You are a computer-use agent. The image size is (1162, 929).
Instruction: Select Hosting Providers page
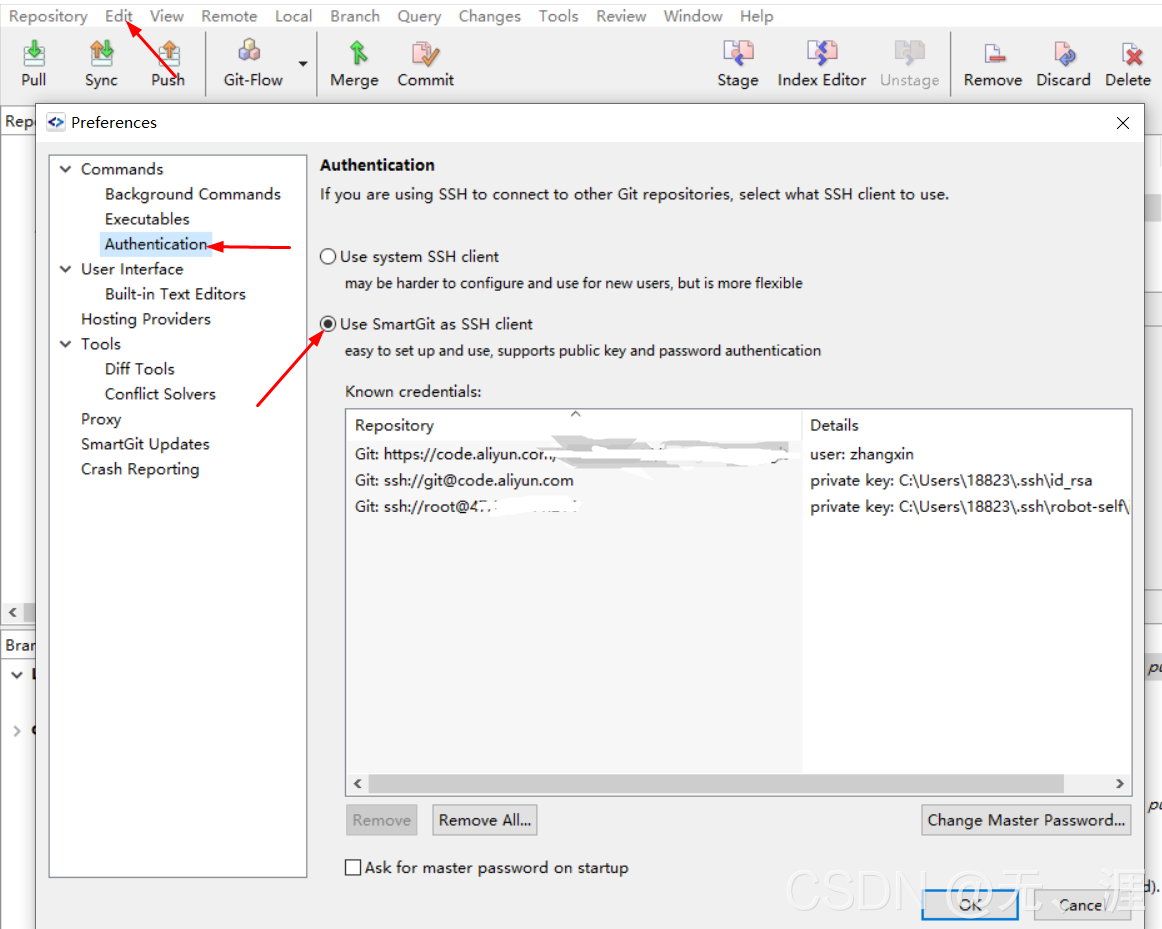click(146, 319)
